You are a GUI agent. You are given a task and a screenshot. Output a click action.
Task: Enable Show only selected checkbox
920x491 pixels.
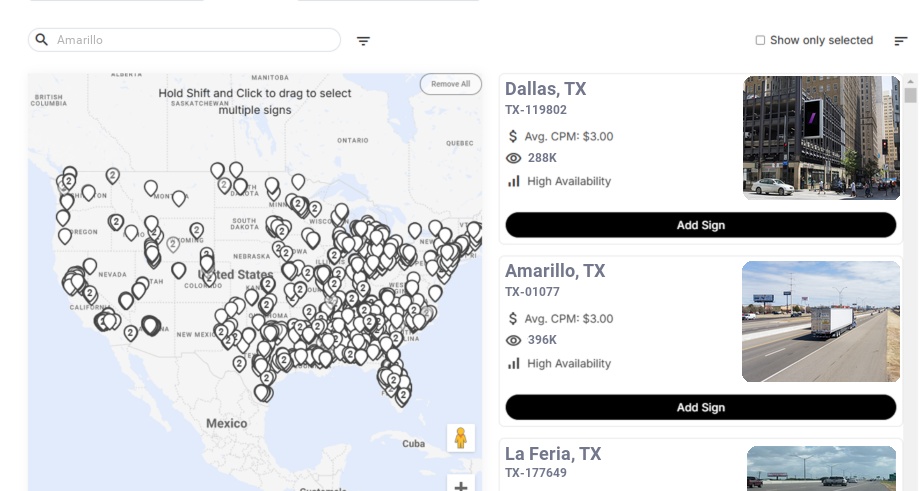click(x=760, y=41)
